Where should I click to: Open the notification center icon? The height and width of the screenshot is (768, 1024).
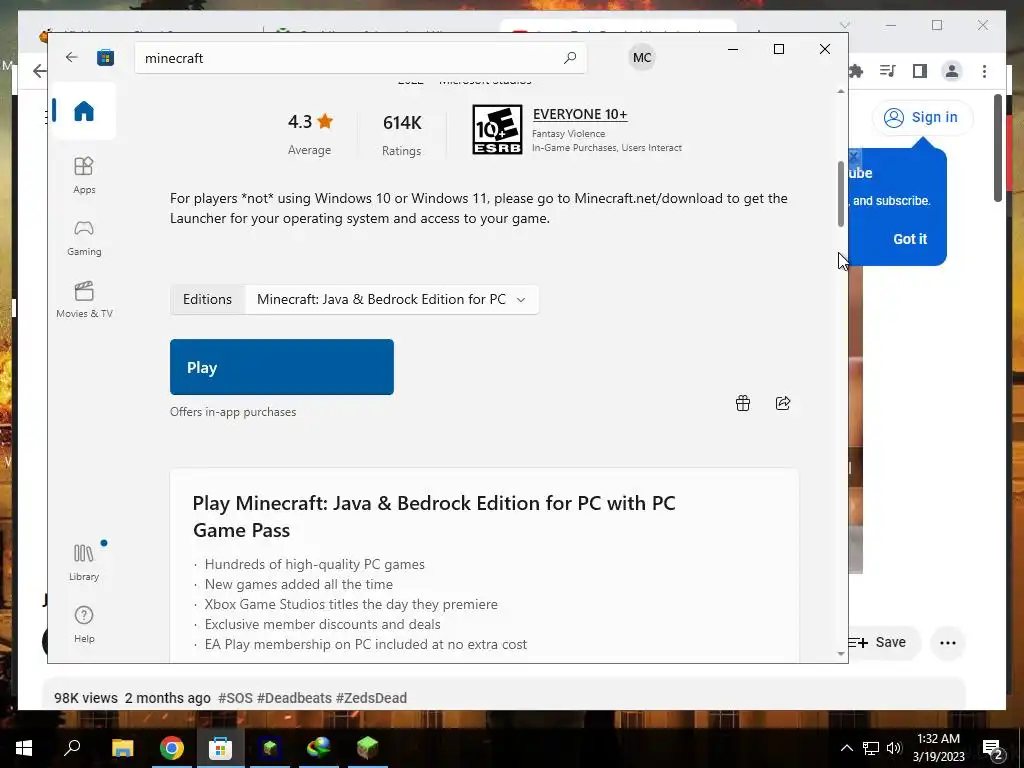(992, 749)
